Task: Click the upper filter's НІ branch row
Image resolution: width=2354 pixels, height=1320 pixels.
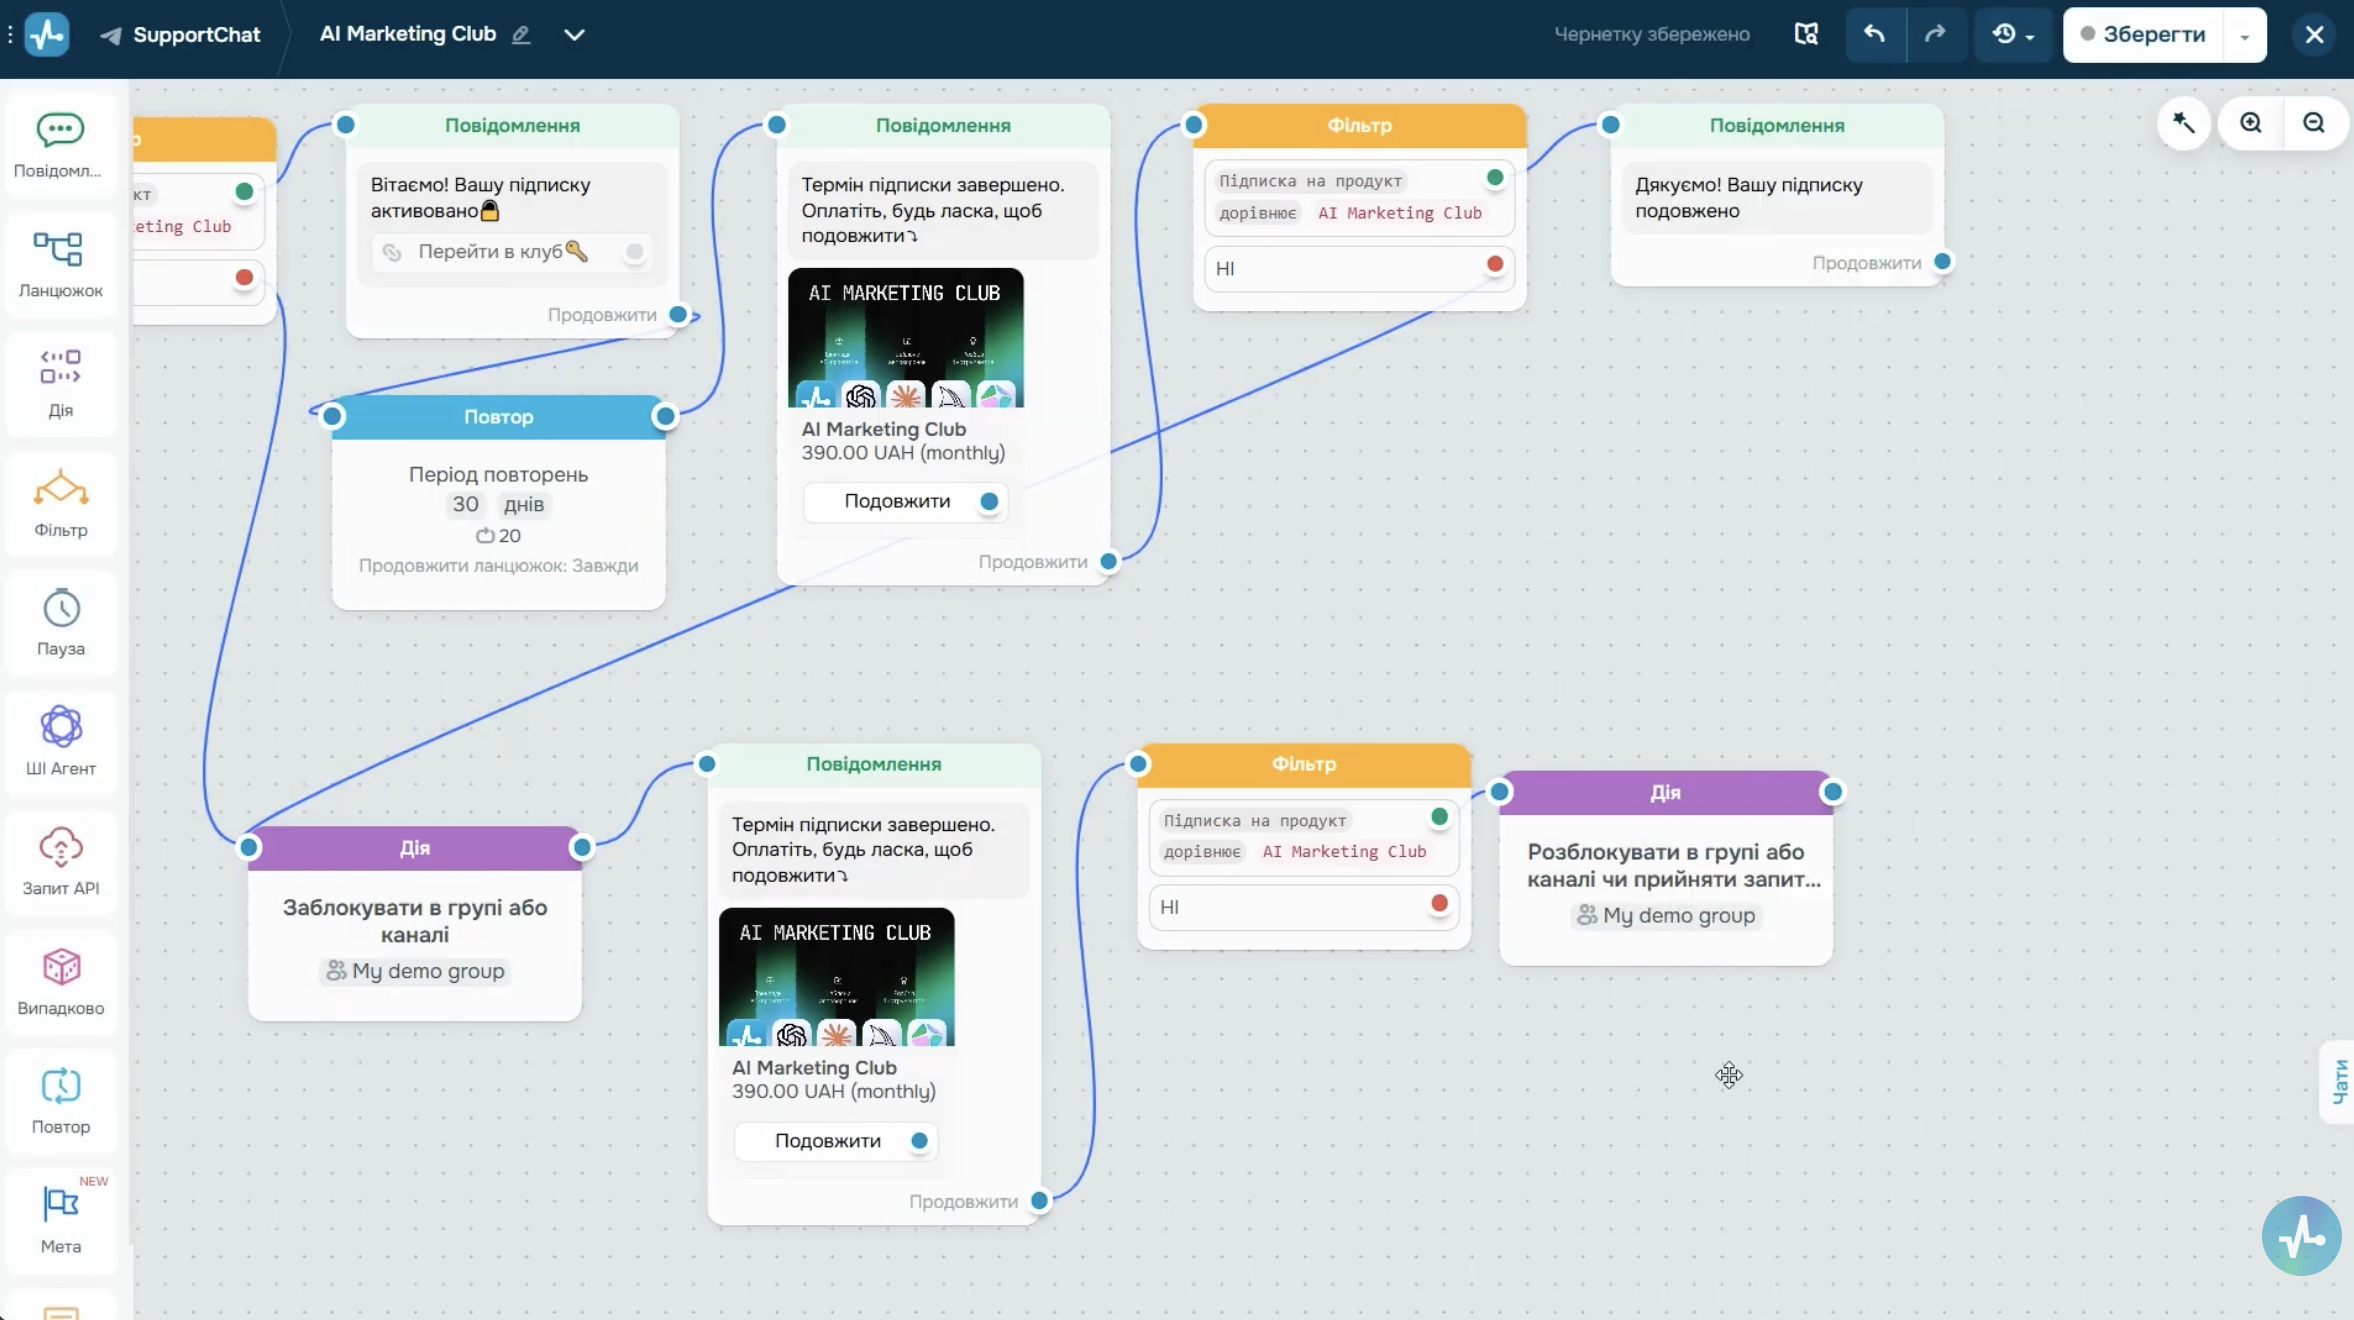Action: pyautogui.click(x=1359, y=268)
